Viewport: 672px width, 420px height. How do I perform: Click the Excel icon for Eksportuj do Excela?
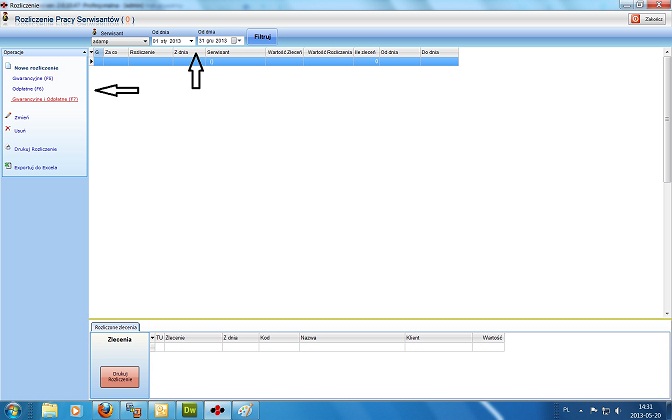click(8, 166)
